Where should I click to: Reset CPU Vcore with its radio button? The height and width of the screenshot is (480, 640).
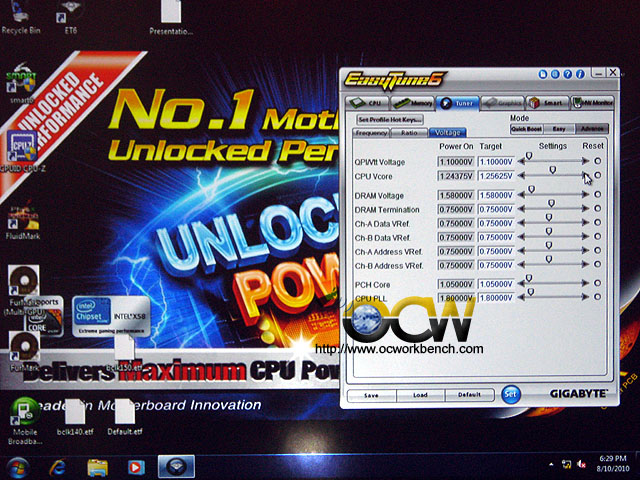[x=598, y=175]
